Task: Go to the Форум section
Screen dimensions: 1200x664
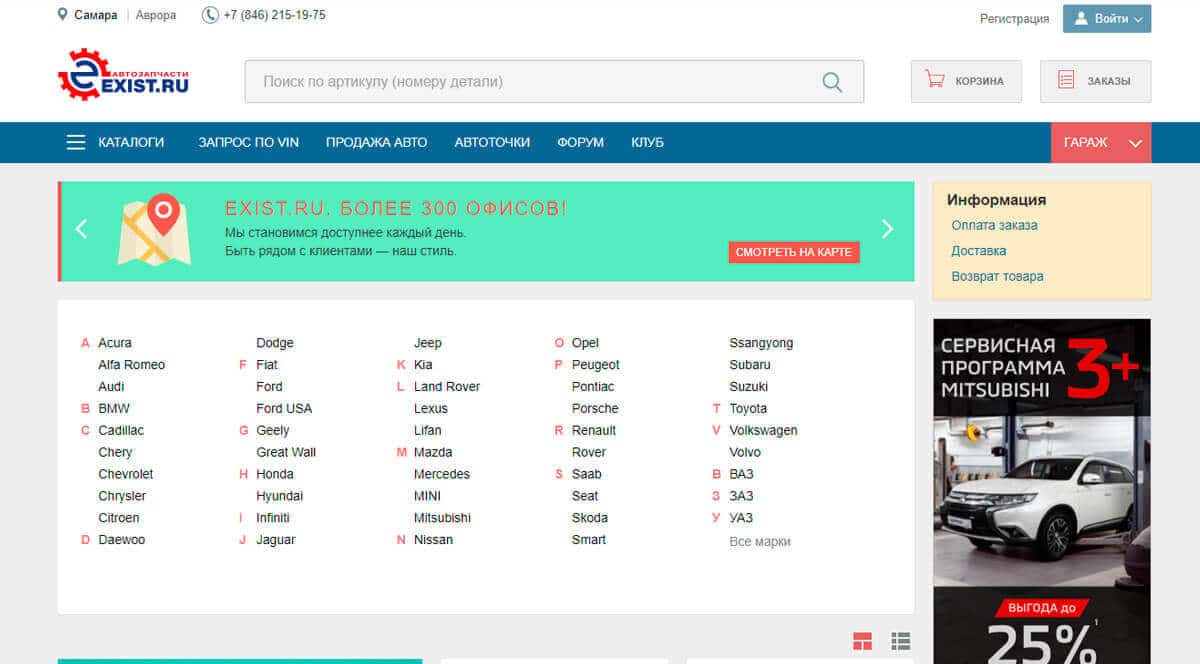Action: [x=580, y=142]
